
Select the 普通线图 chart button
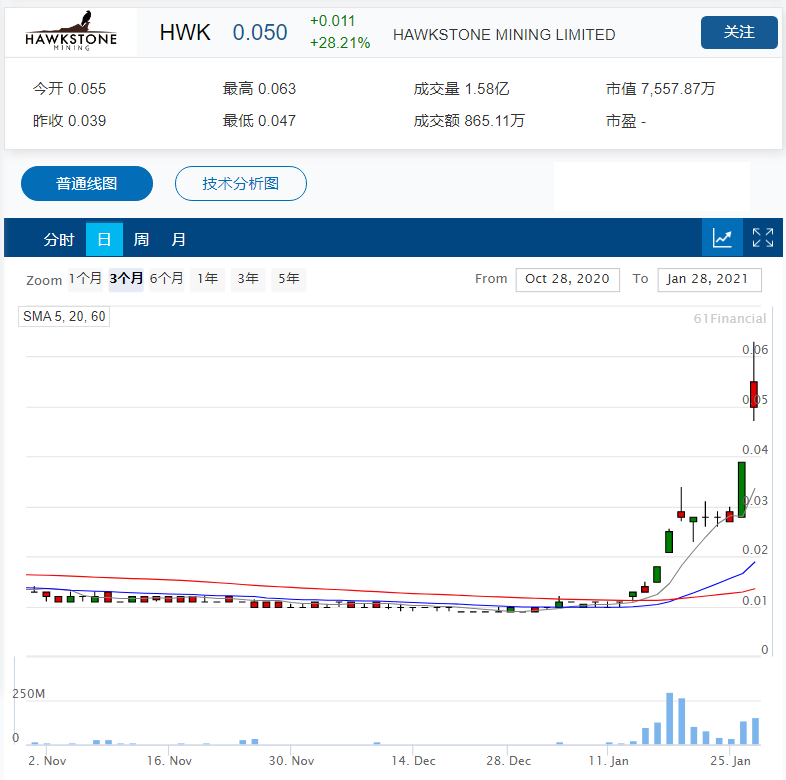(x=87, y=183)
